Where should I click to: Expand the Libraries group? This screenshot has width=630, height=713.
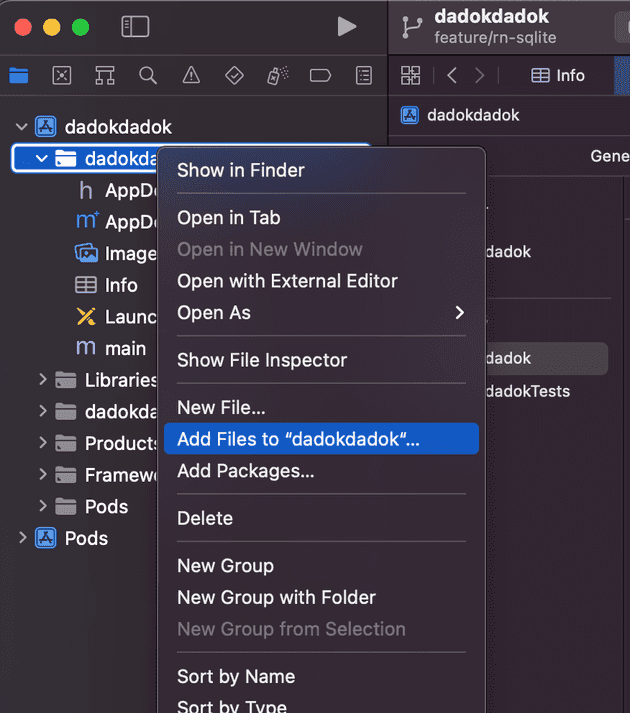tap(42, 380)
